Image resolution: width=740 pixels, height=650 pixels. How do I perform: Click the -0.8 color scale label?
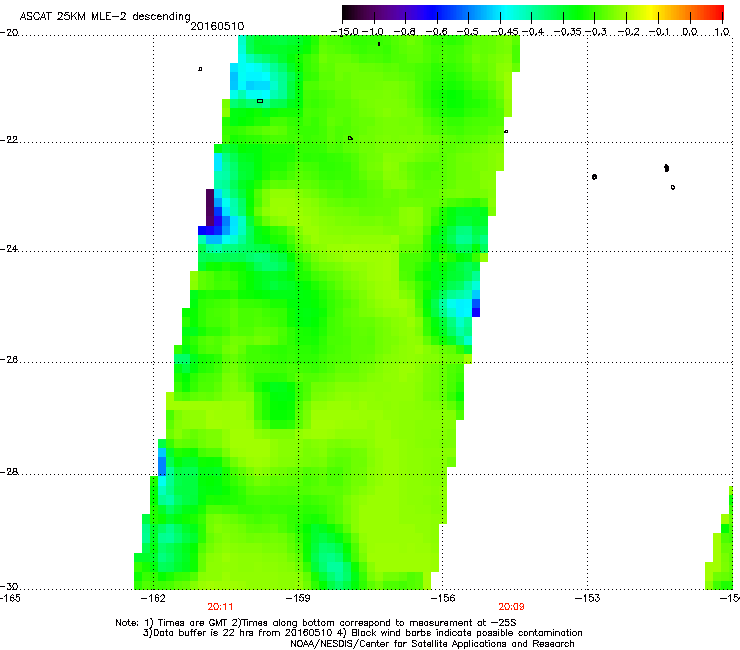(x=405, y=32)
